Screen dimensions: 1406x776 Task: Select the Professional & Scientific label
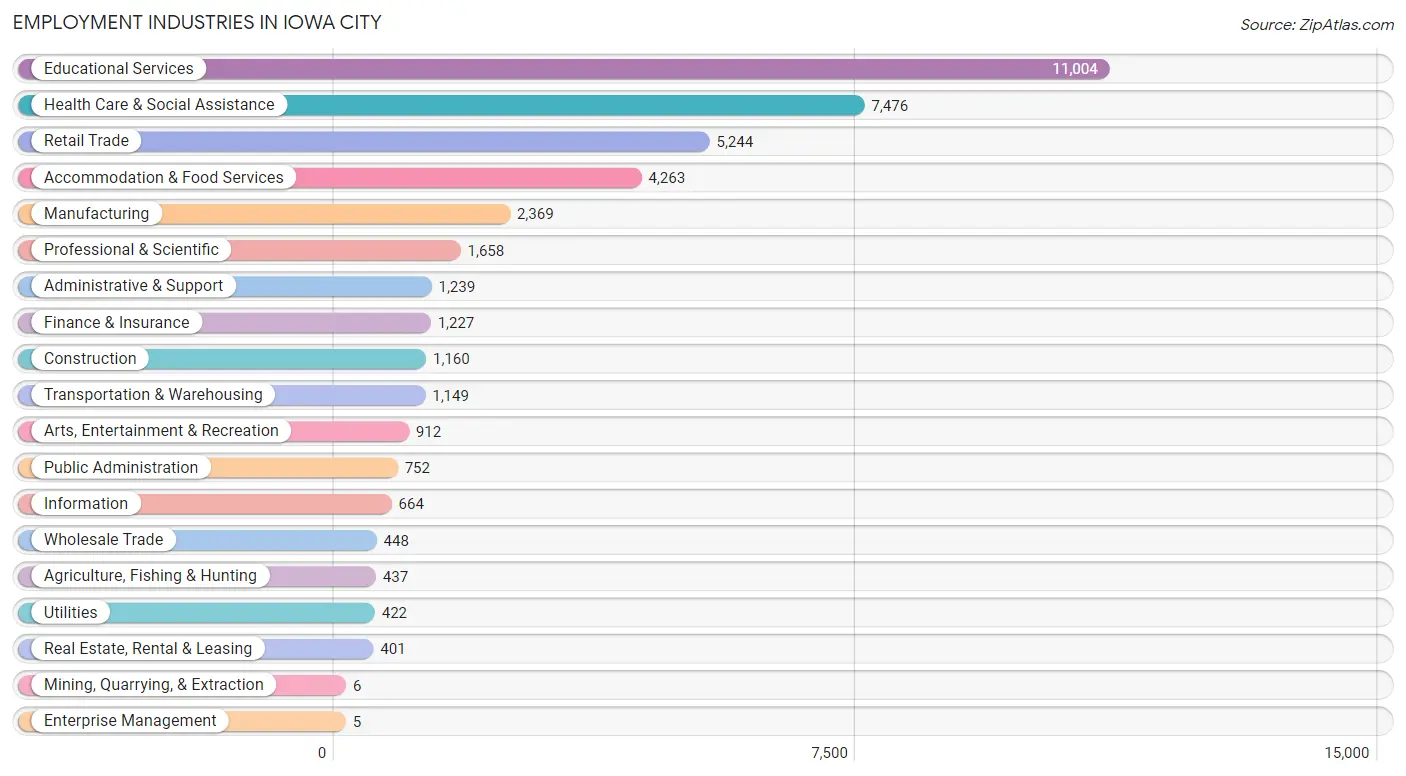131,249
